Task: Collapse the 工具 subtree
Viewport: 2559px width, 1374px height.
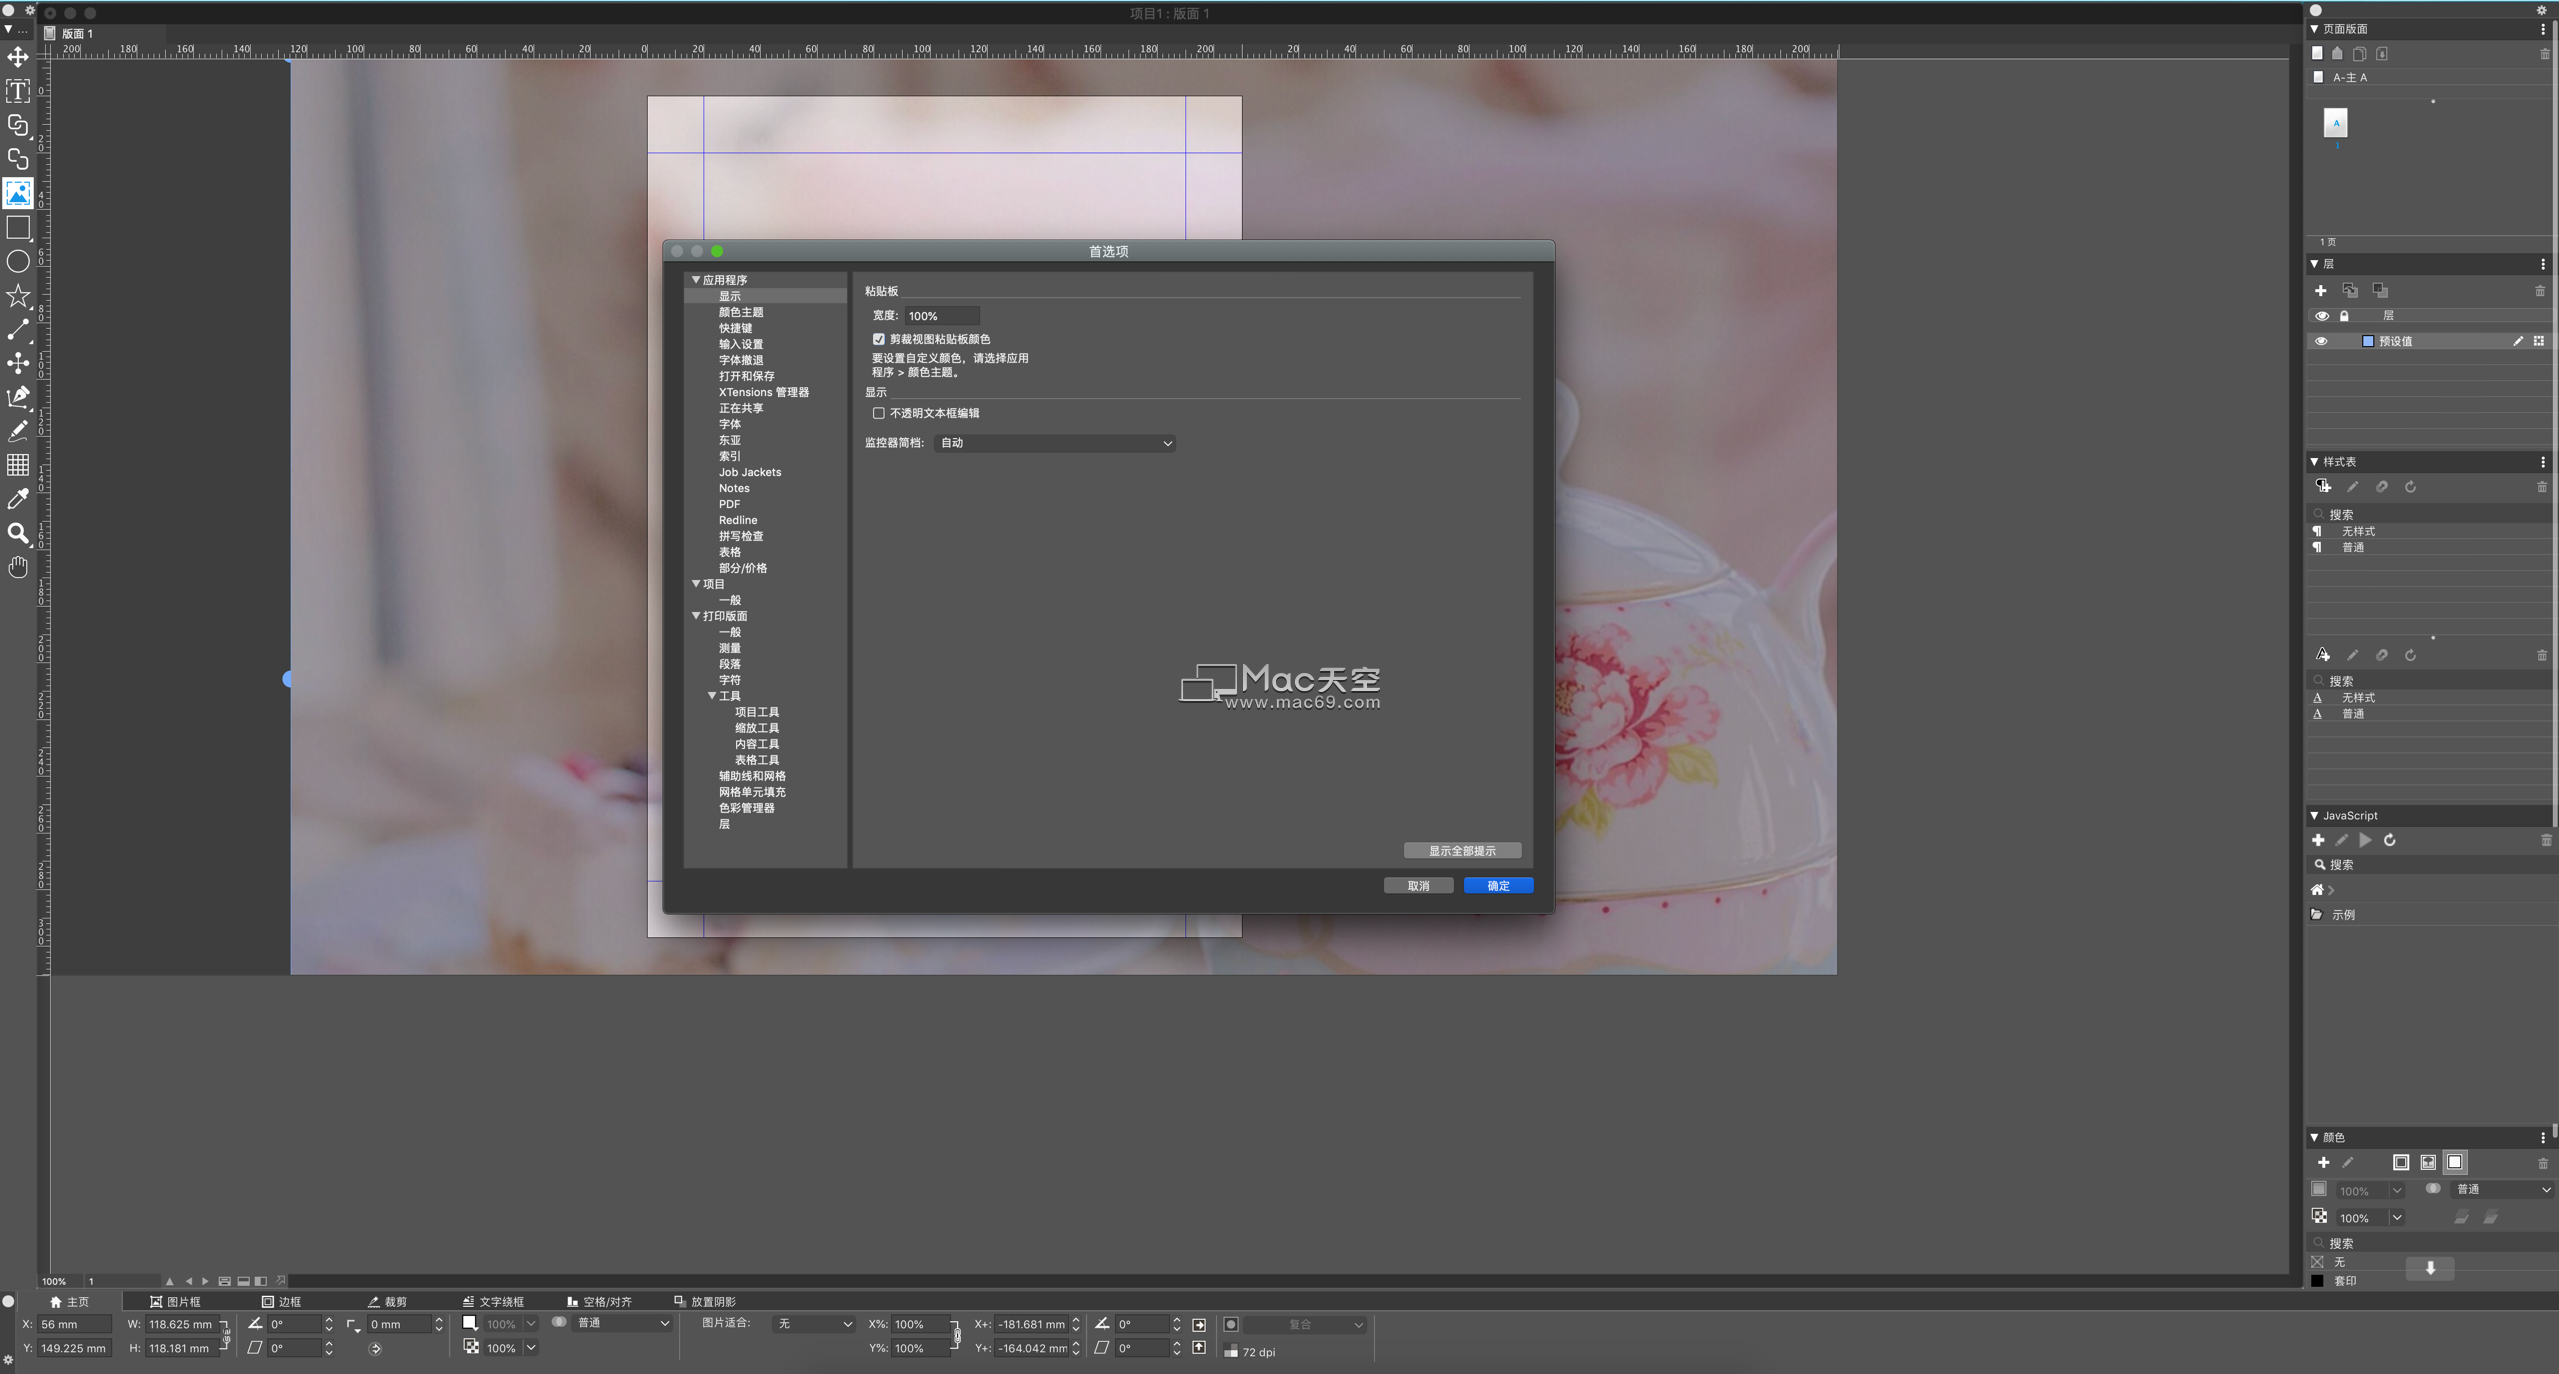Action: click(712, 696)
